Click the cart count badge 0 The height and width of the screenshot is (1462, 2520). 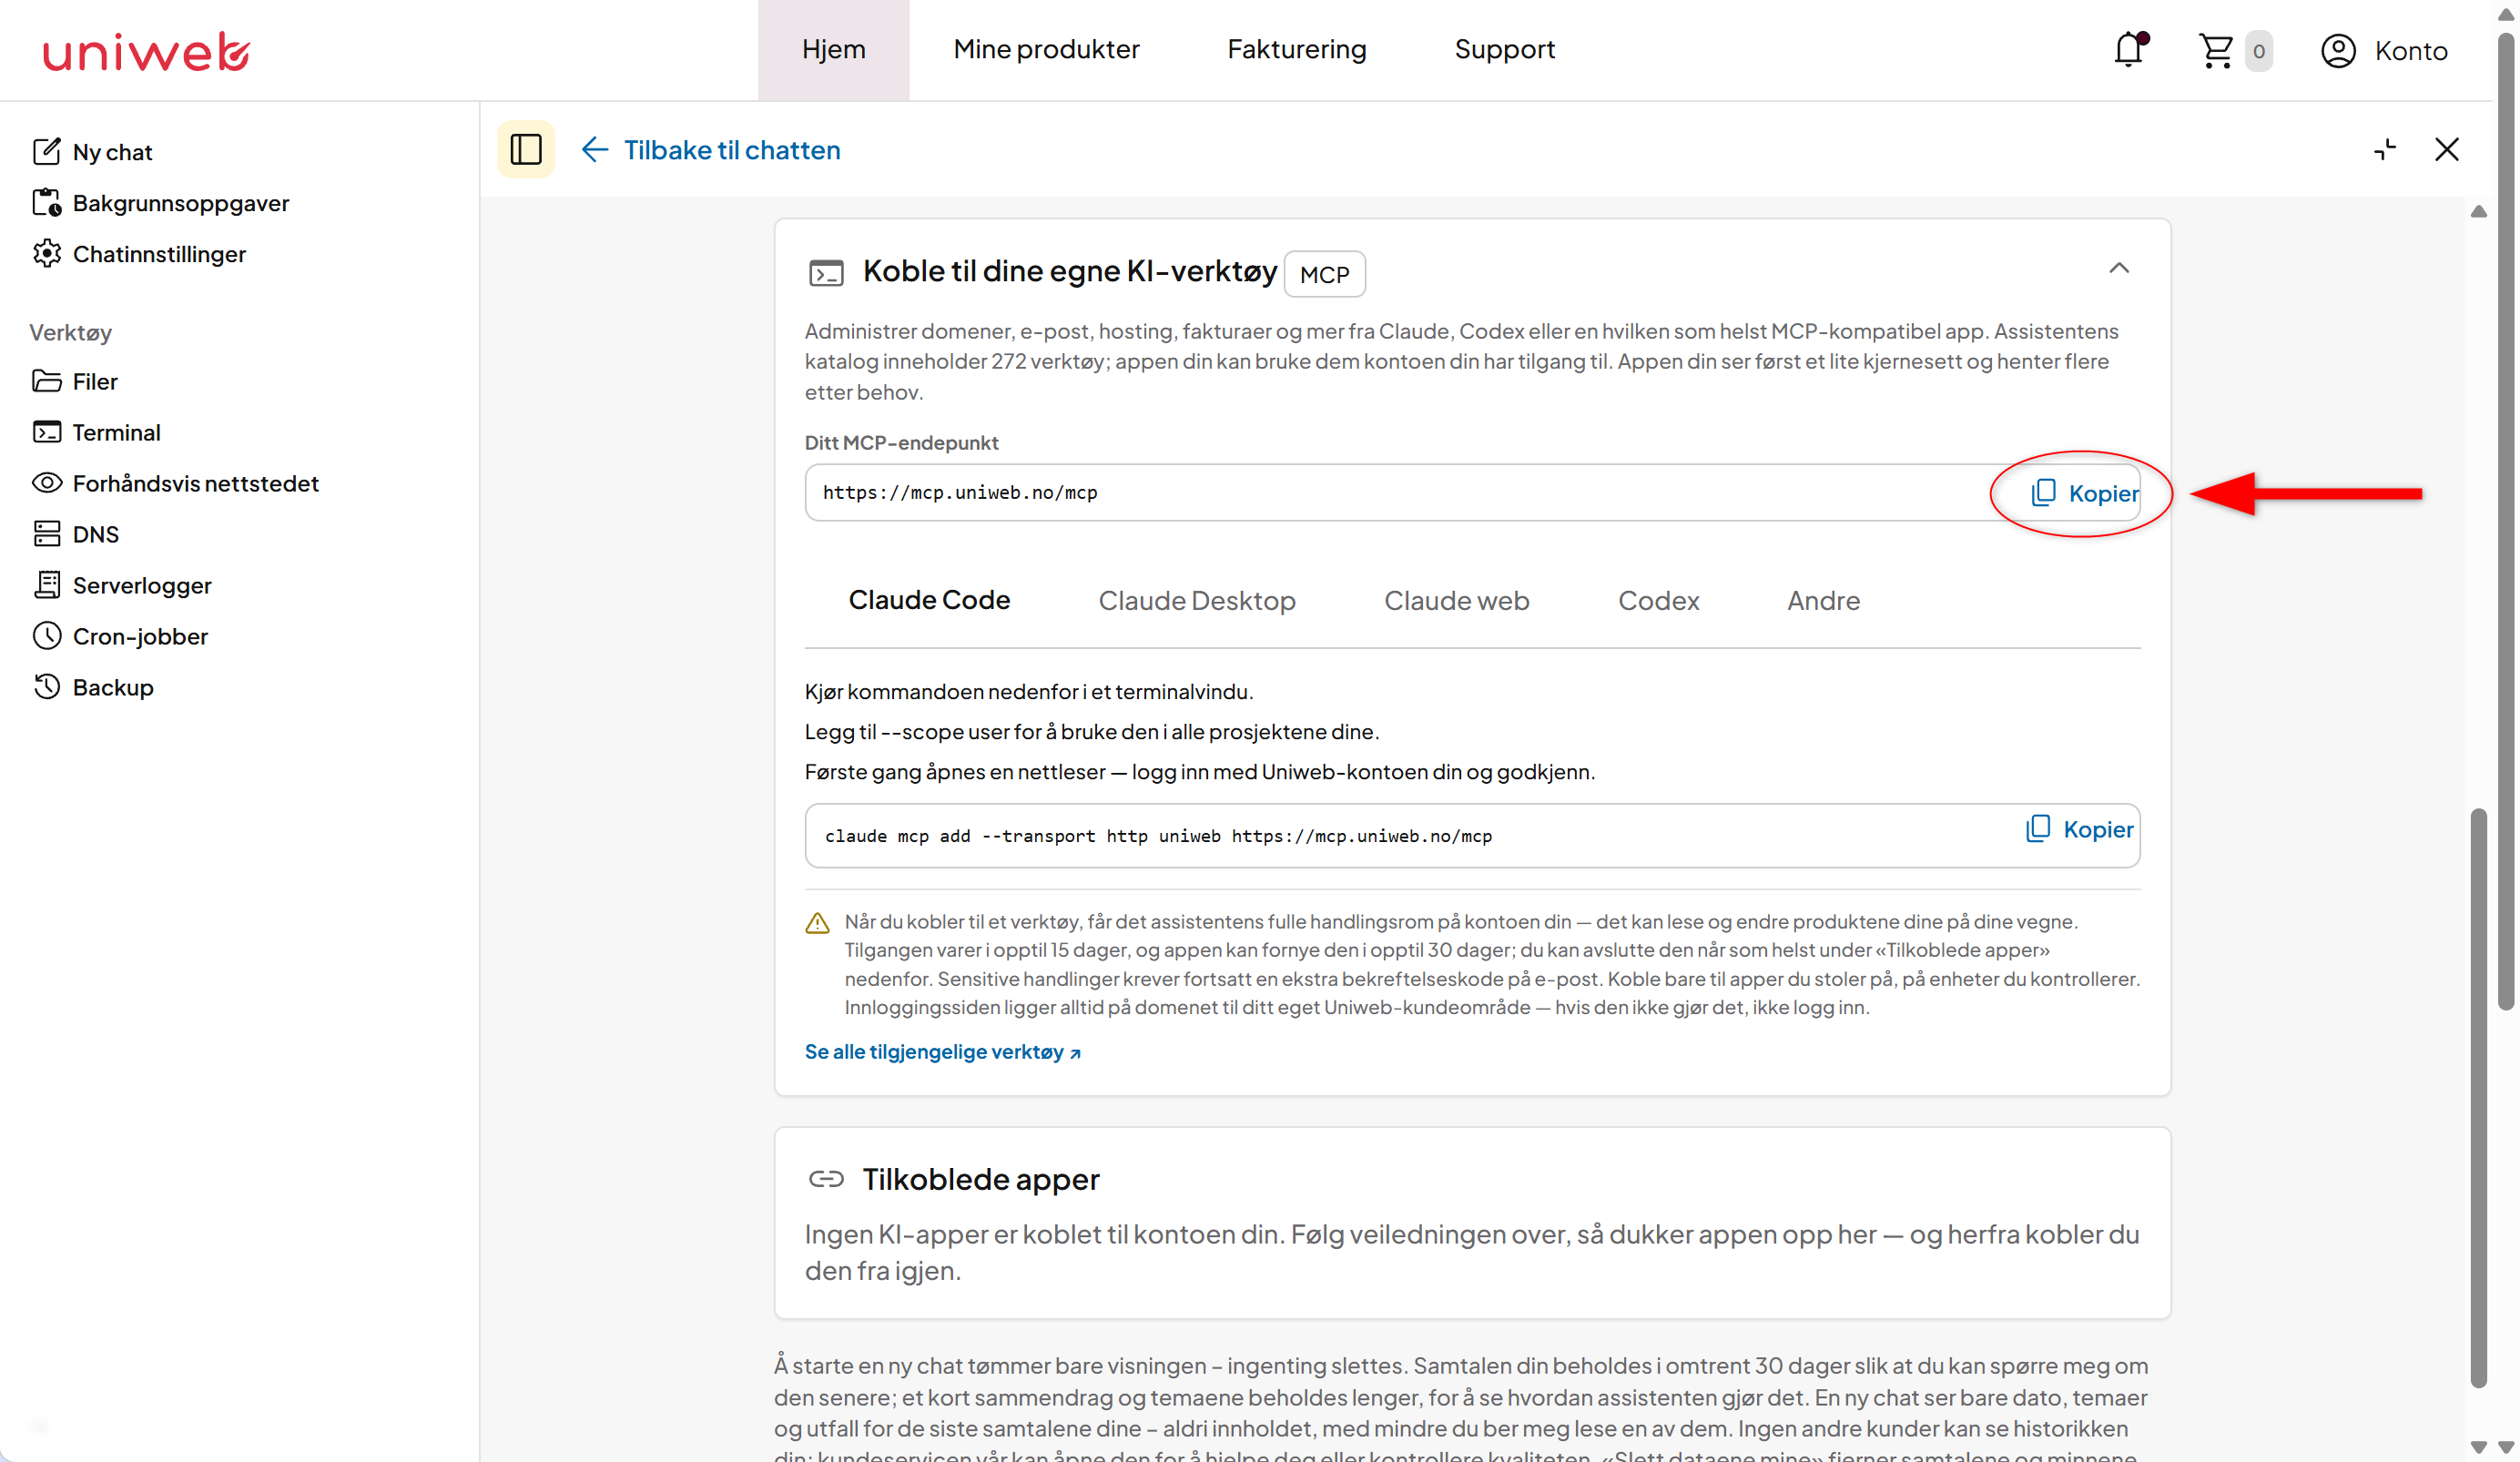coord(2258,50)
